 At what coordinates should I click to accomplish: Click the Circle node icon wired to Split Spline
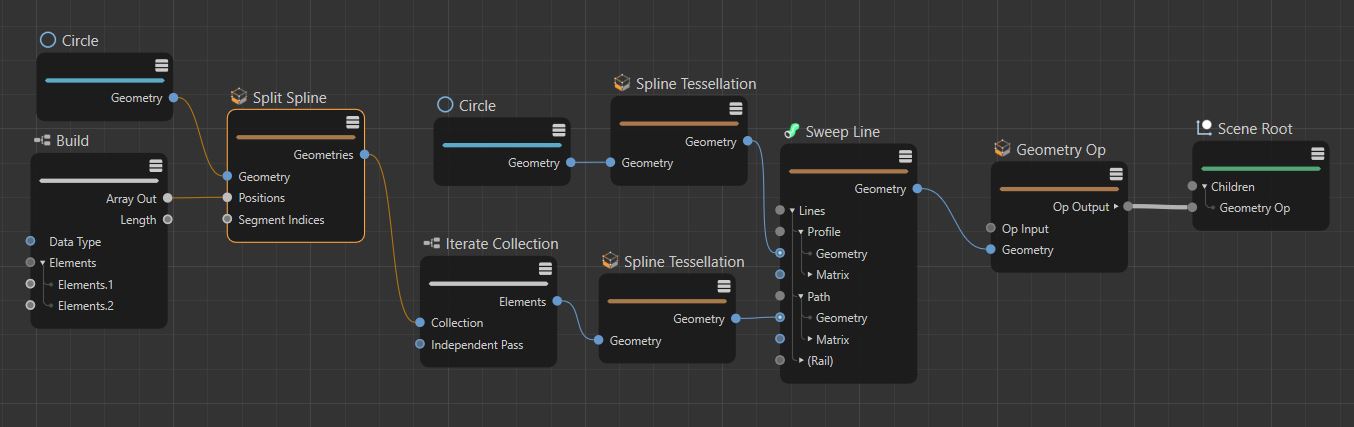coord(48,40)
